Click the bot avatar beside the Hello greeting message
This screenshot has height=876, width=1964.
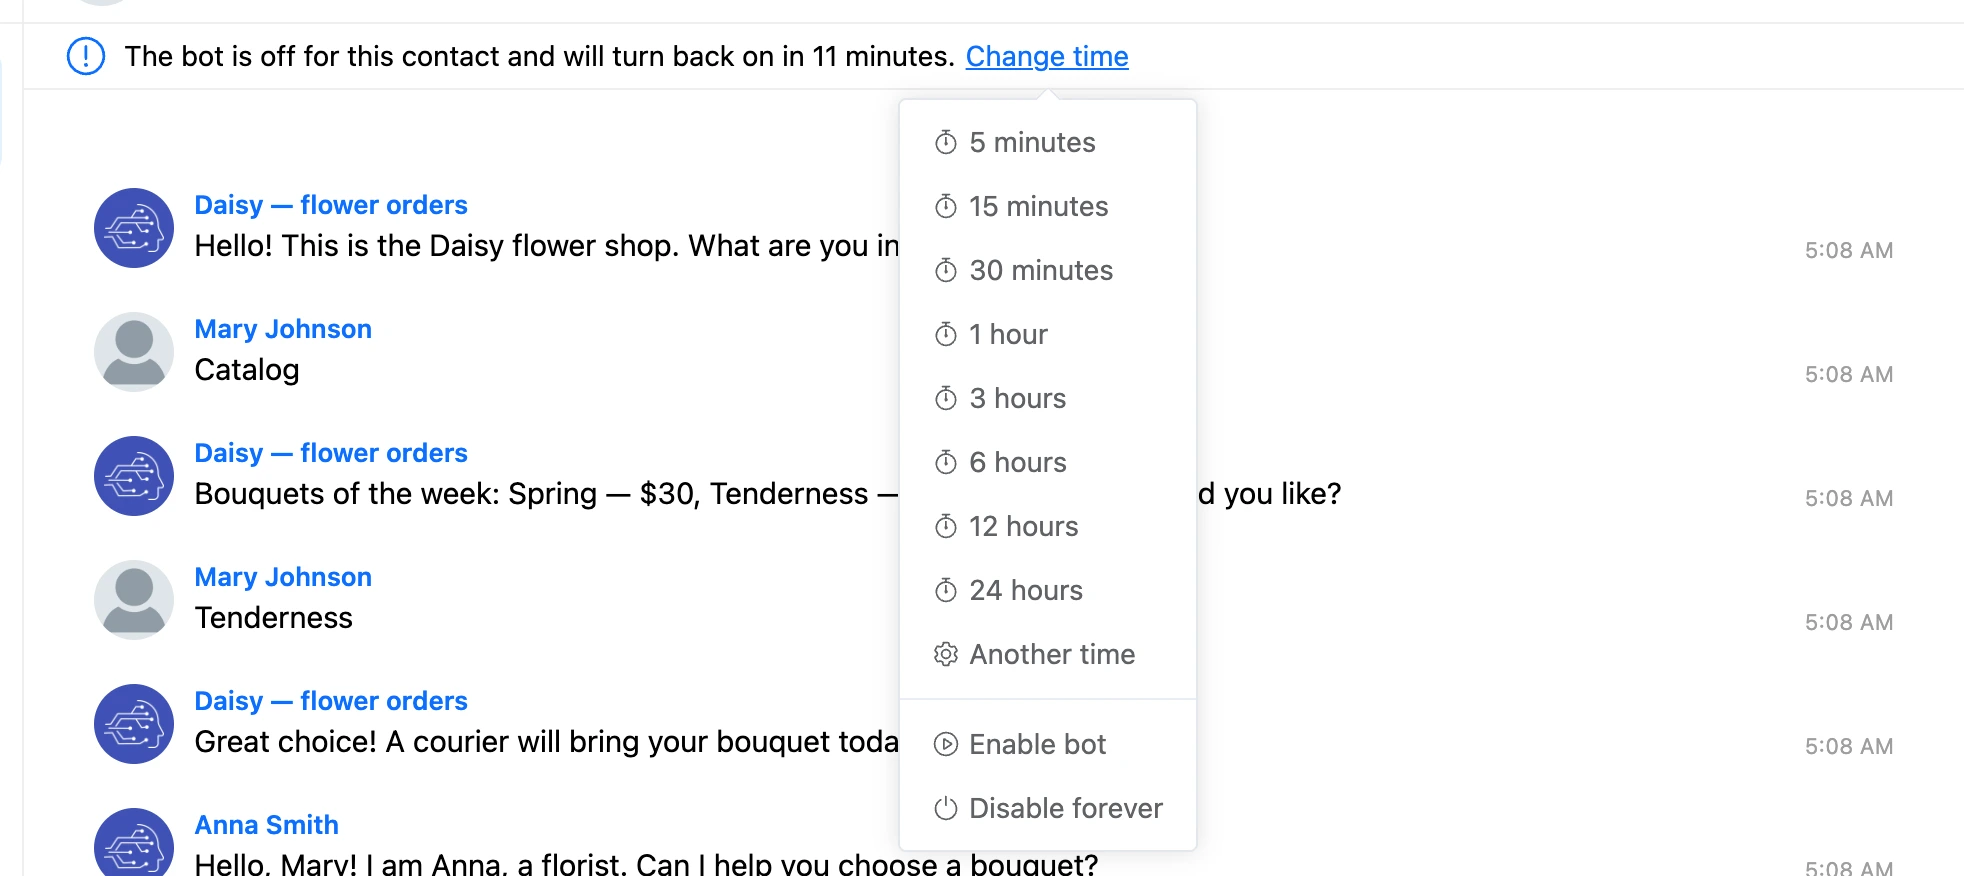pos(134,228)
